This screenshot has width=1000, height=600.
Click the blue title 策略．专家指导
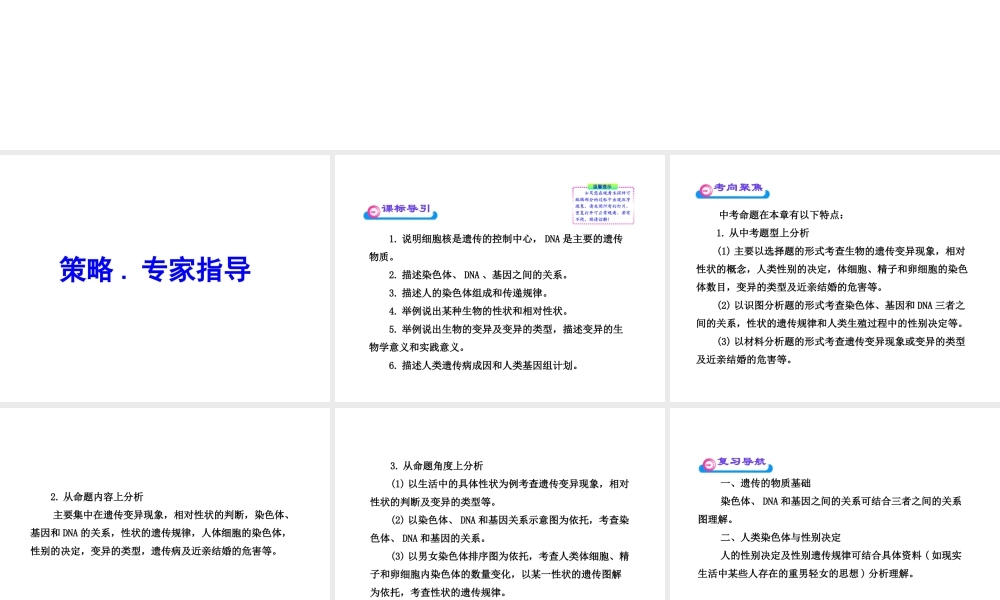click(155, 269)
